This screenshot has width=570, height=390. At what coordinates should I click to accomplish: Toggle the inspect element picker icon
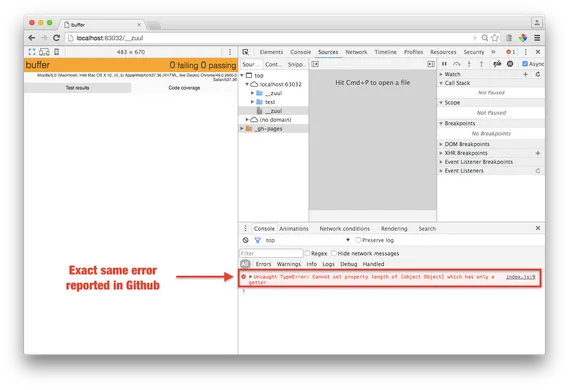point(246,52)
